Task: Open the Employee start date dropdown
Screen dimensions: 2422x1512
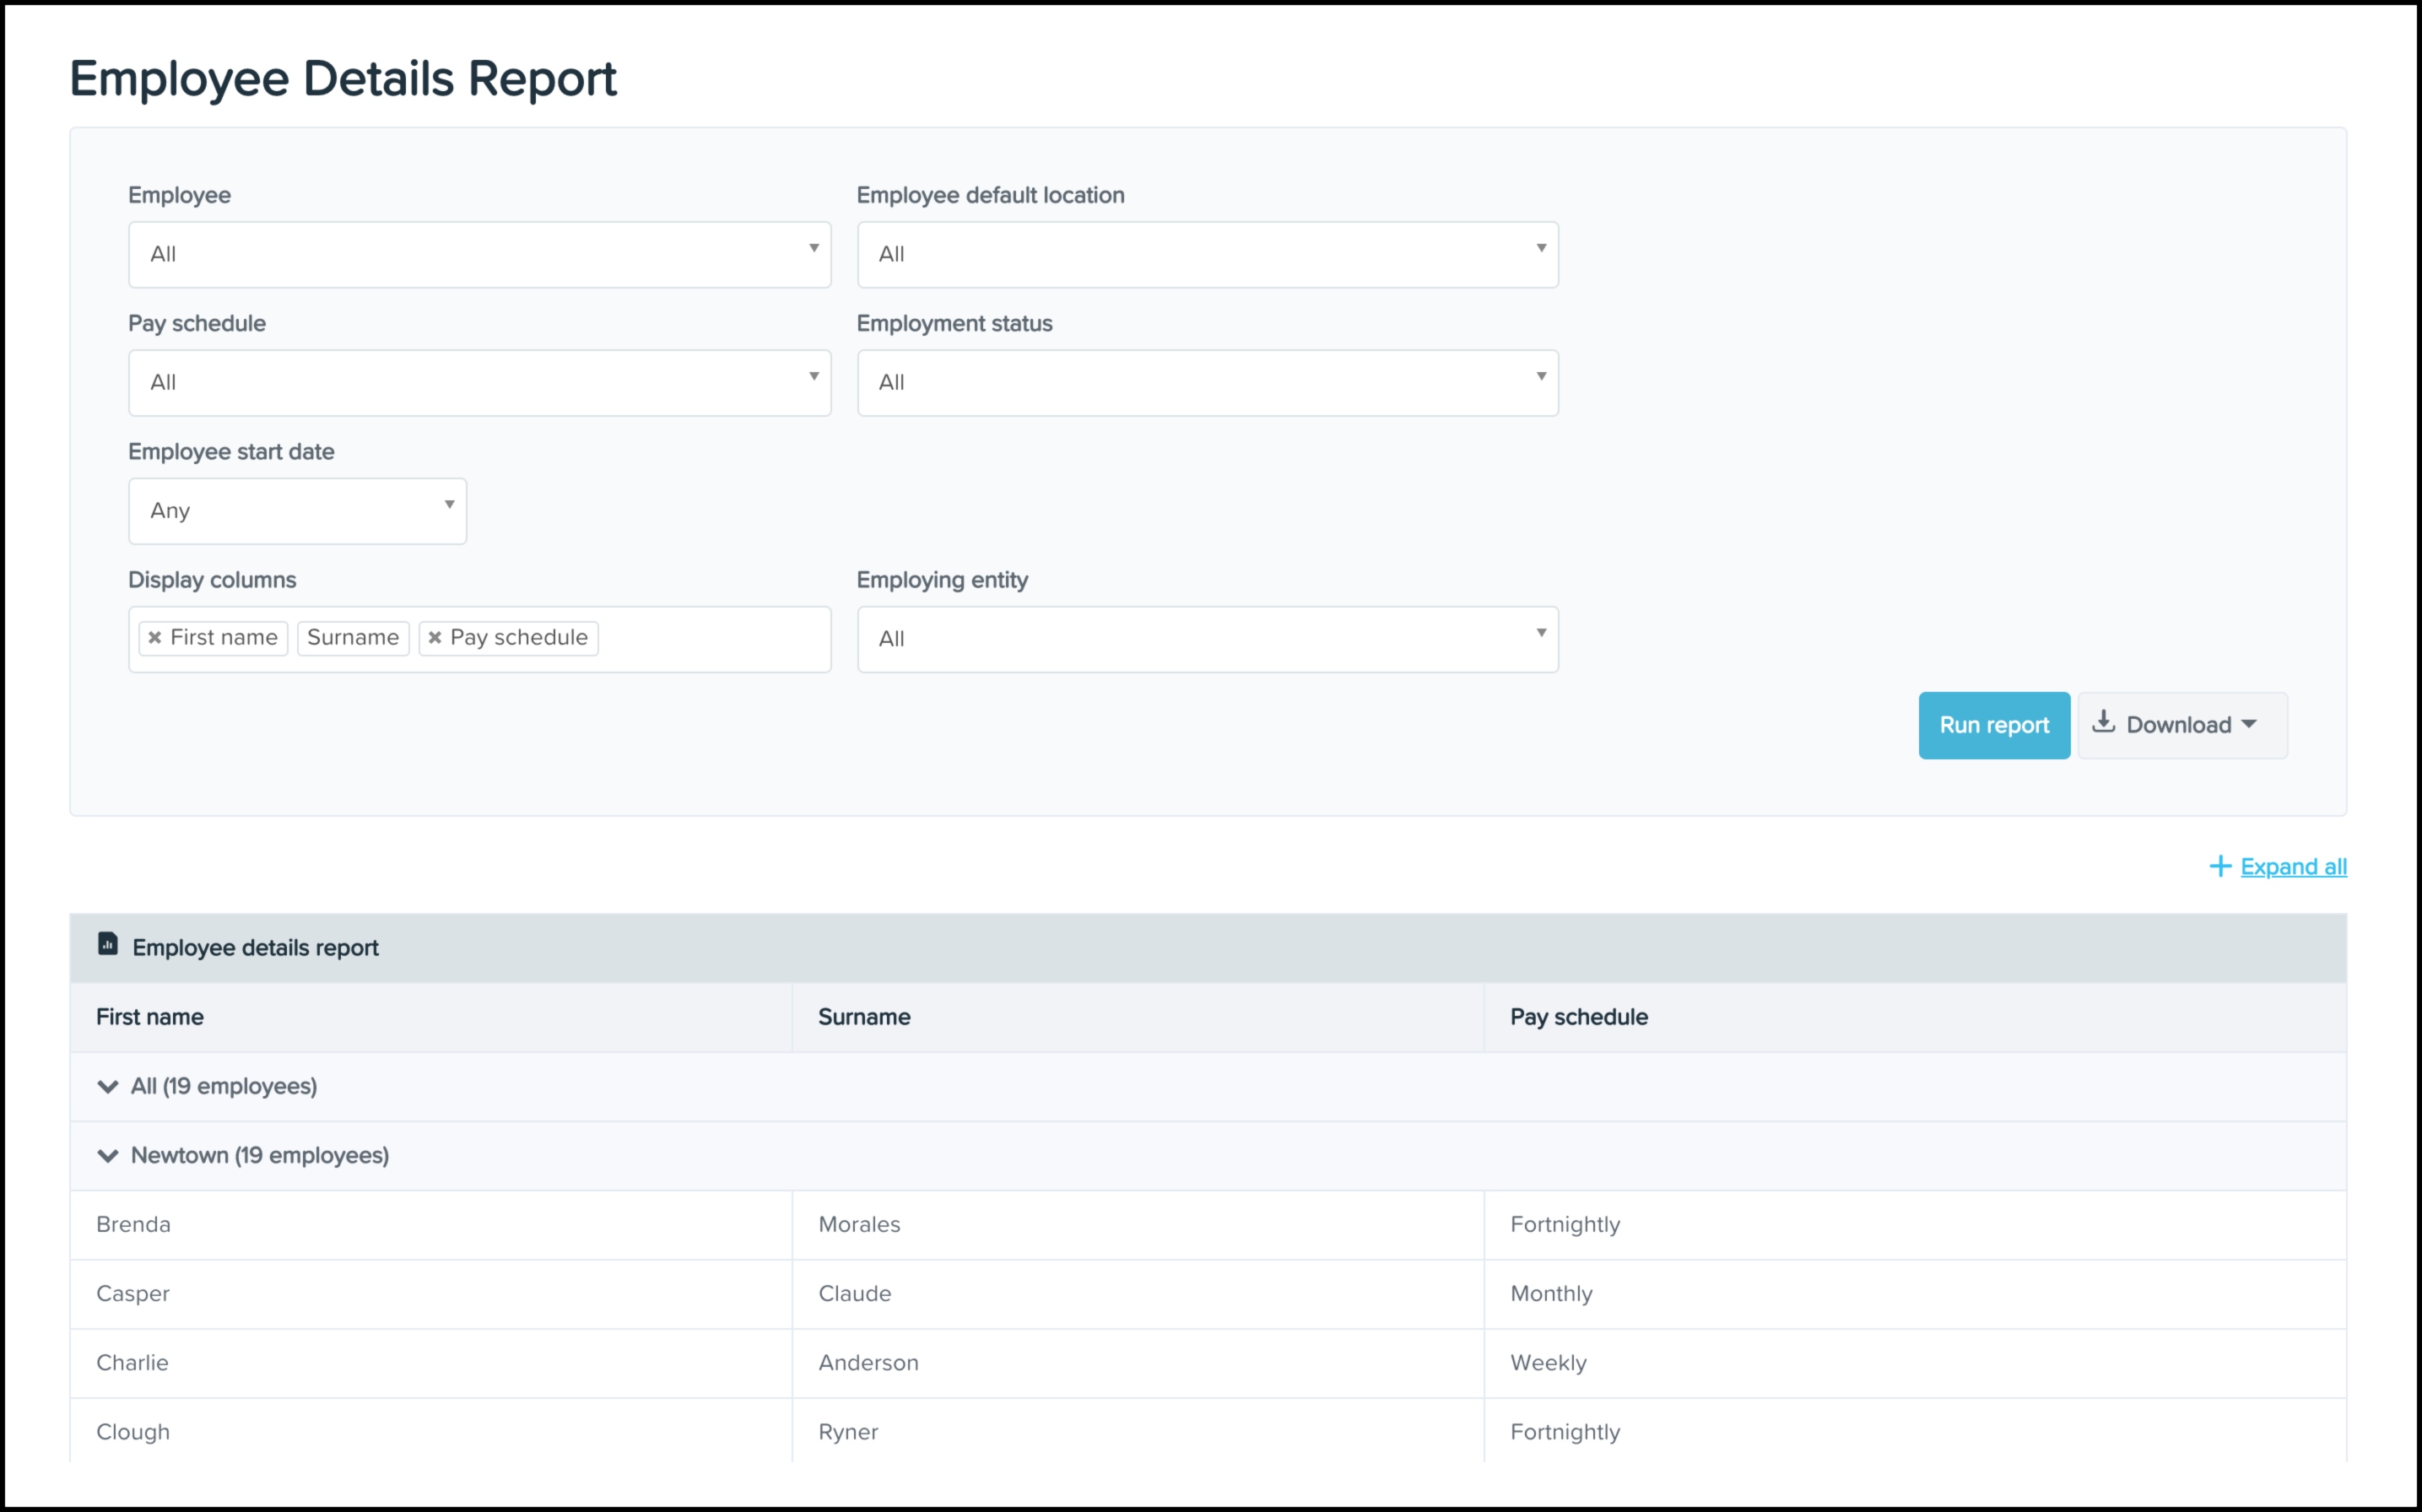Action: point(297,511)
